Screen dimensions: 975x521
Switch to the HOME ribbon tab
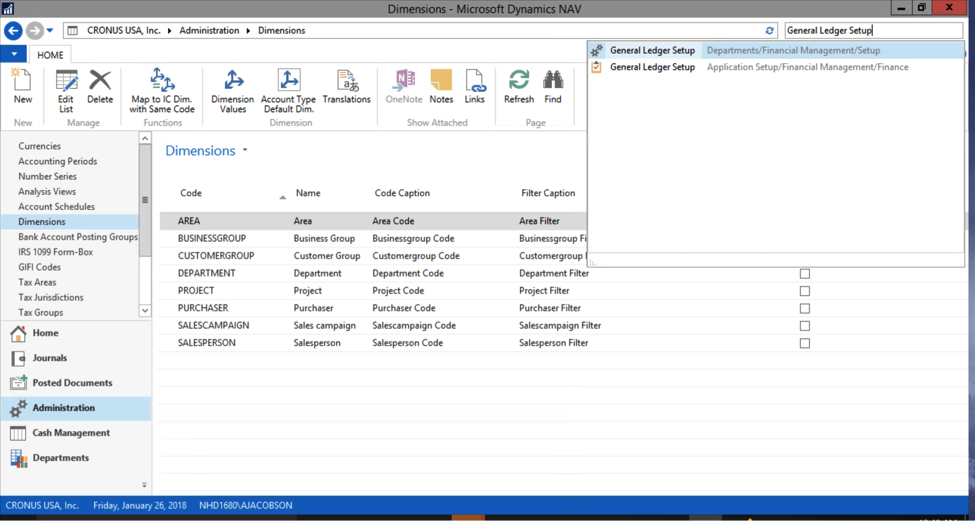(x=50, y=55)
